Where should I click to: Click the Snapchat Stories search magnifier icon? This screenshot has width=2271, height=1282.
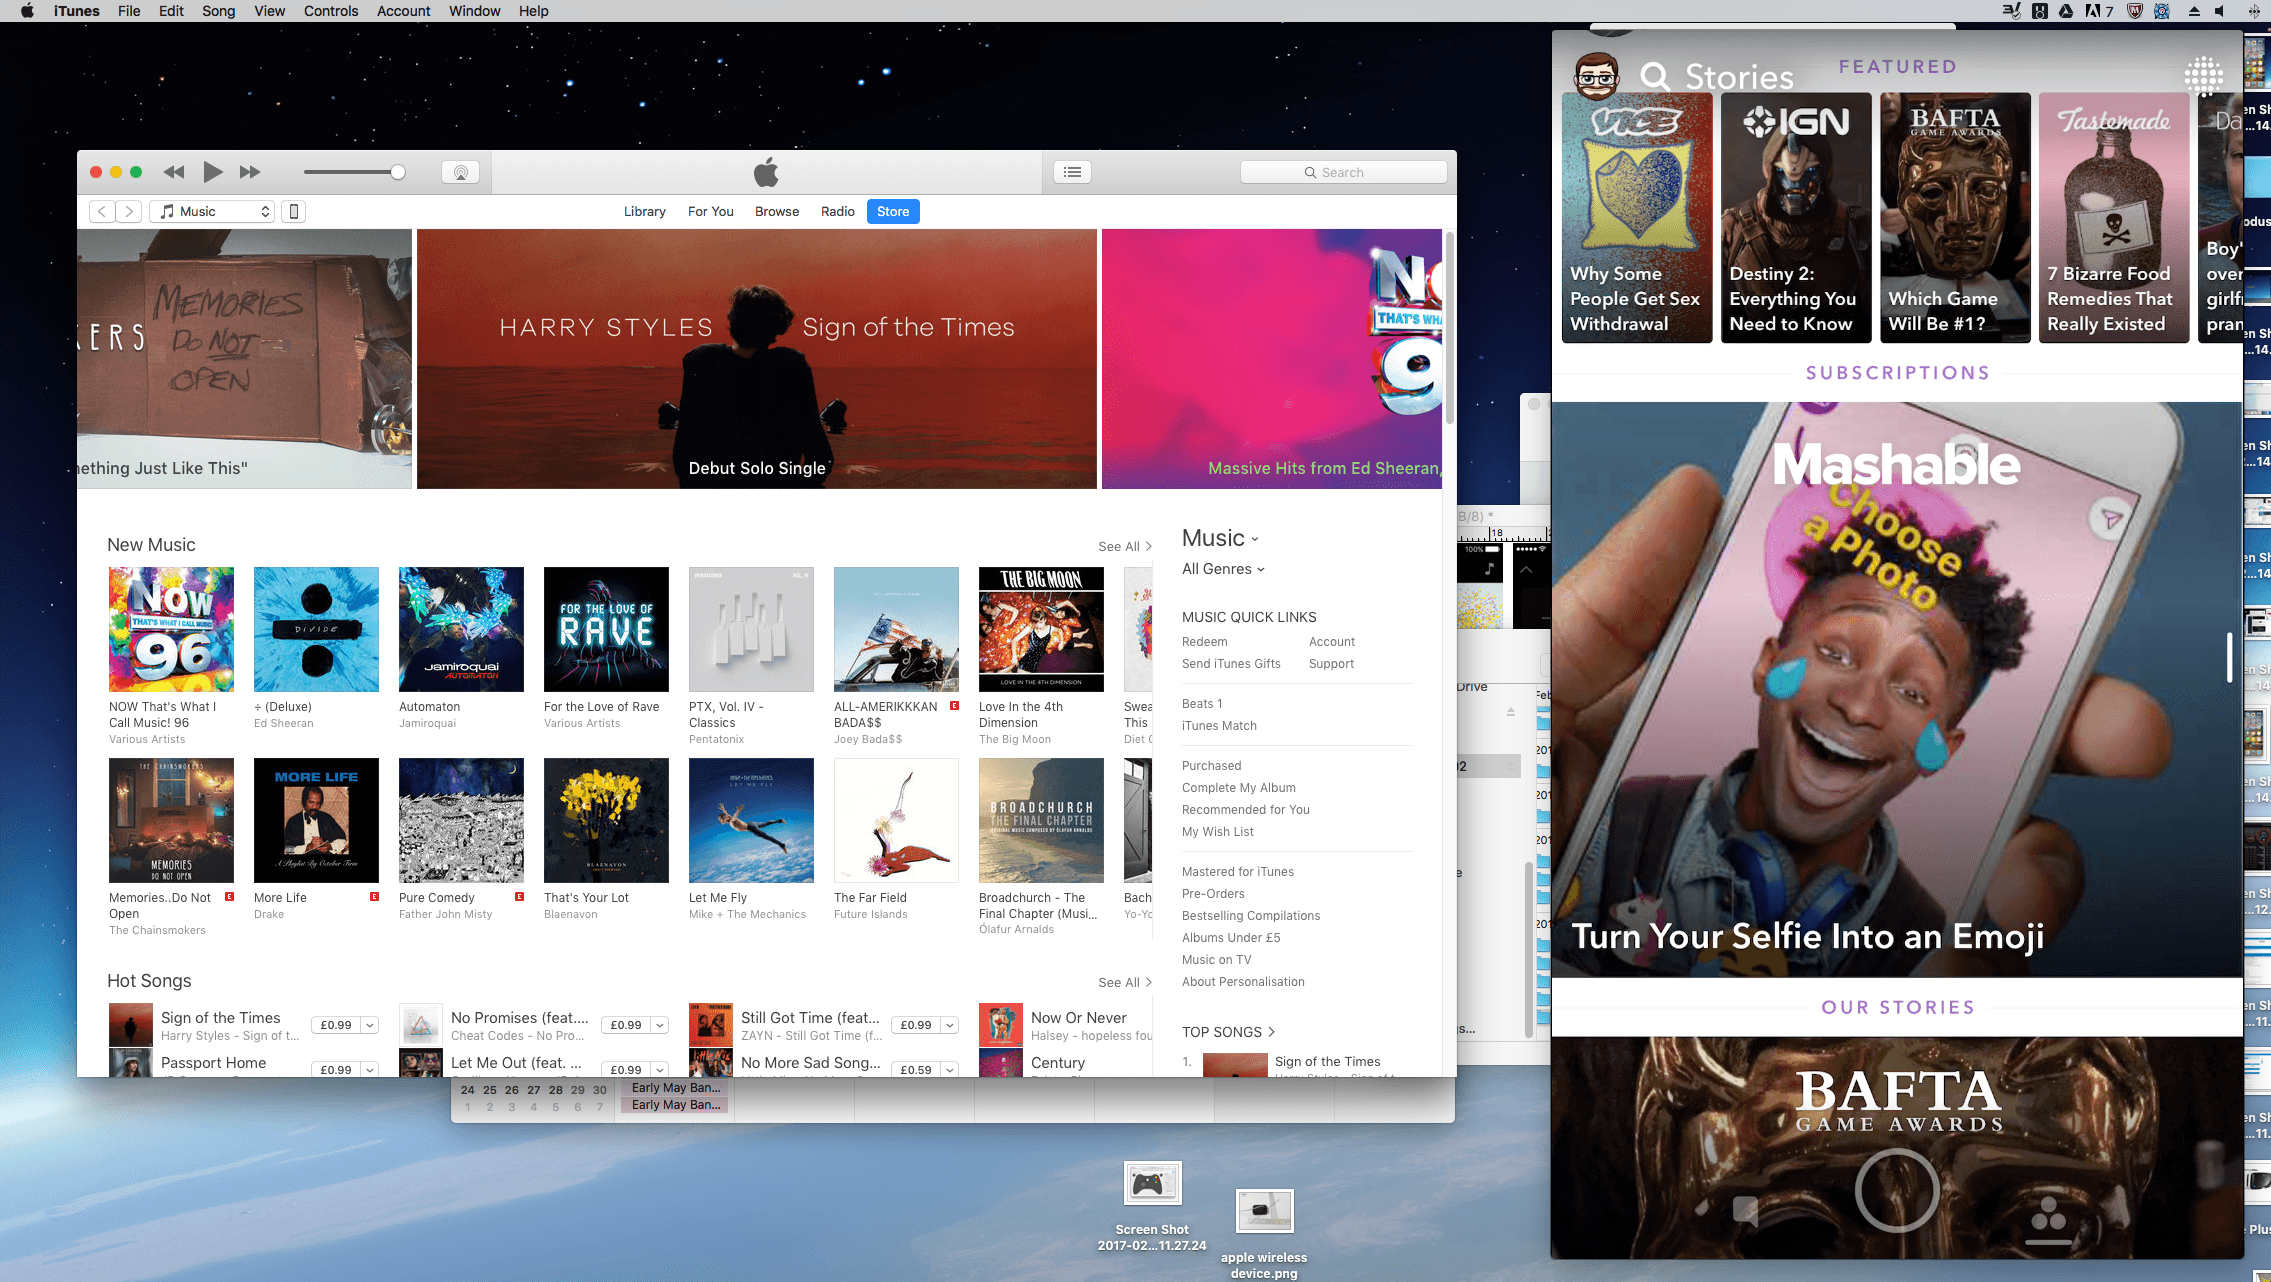click(1655, 76)
